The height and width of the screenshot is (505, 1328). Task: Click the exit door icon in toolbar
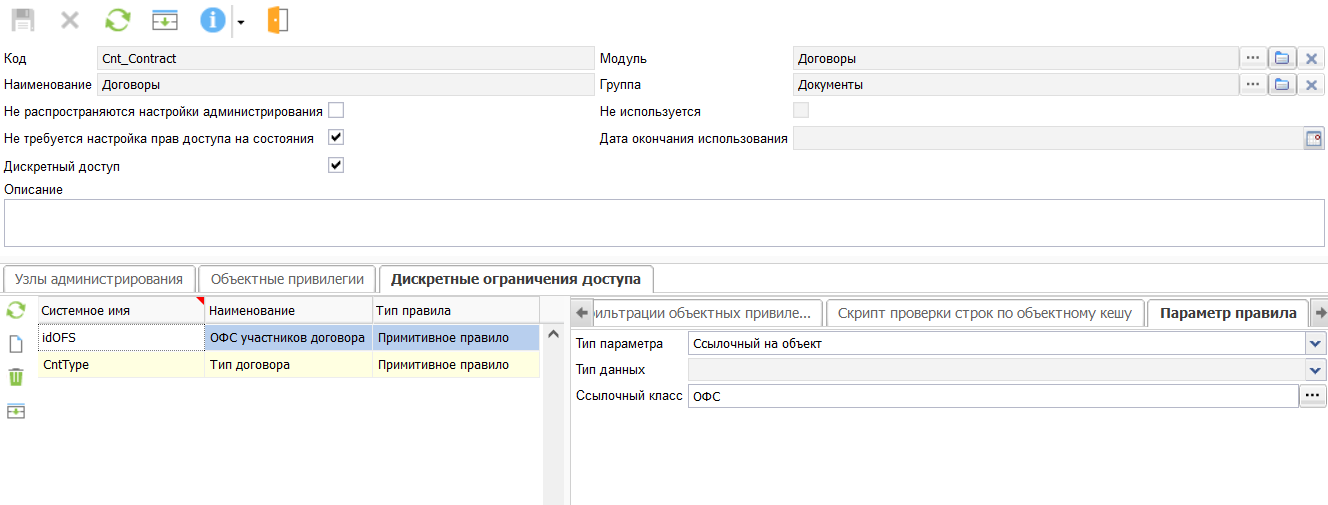pos(278,20)
